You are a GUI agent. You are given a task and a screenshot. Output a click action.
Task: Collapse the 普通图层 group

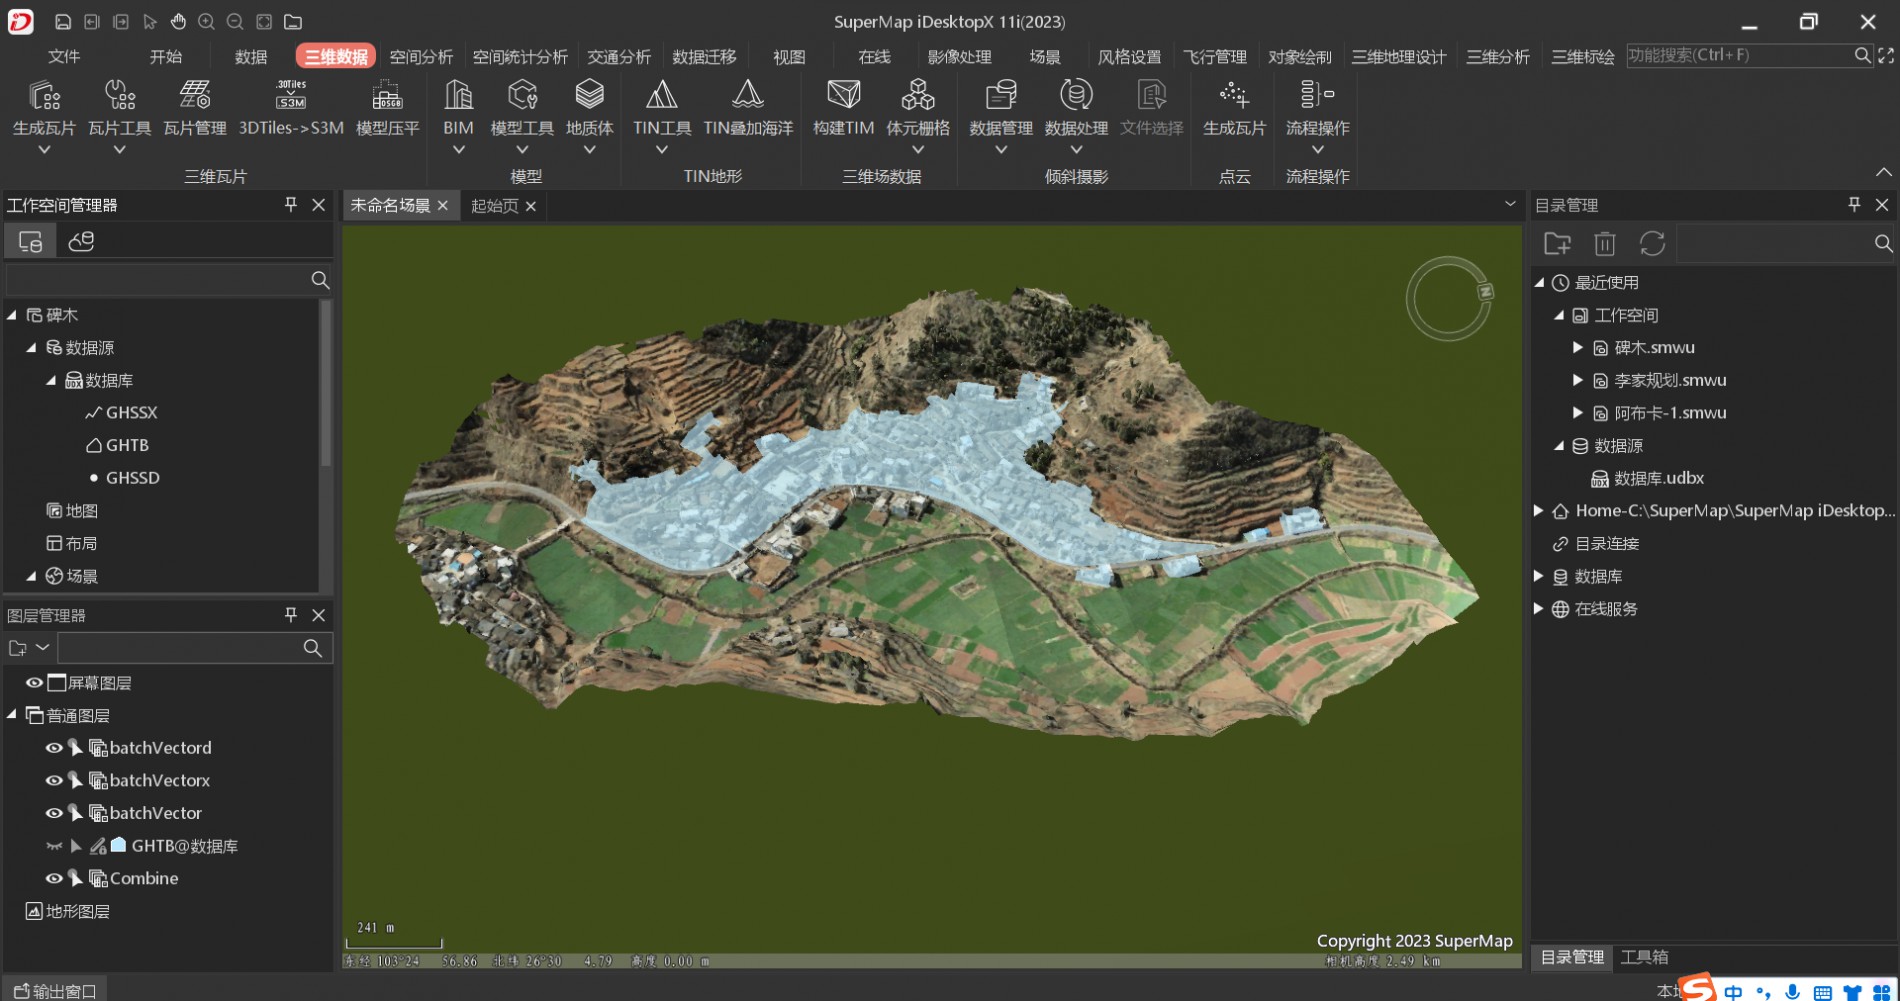(12, 715)
